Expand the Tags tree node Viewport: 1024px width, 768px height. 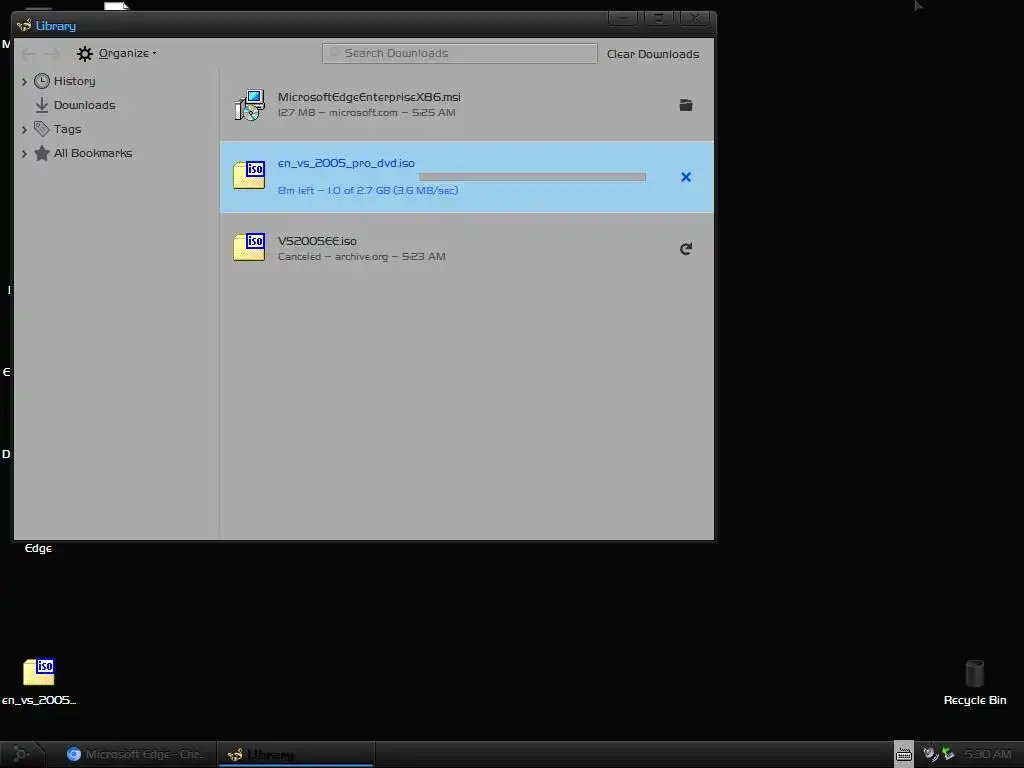[24, 130]
